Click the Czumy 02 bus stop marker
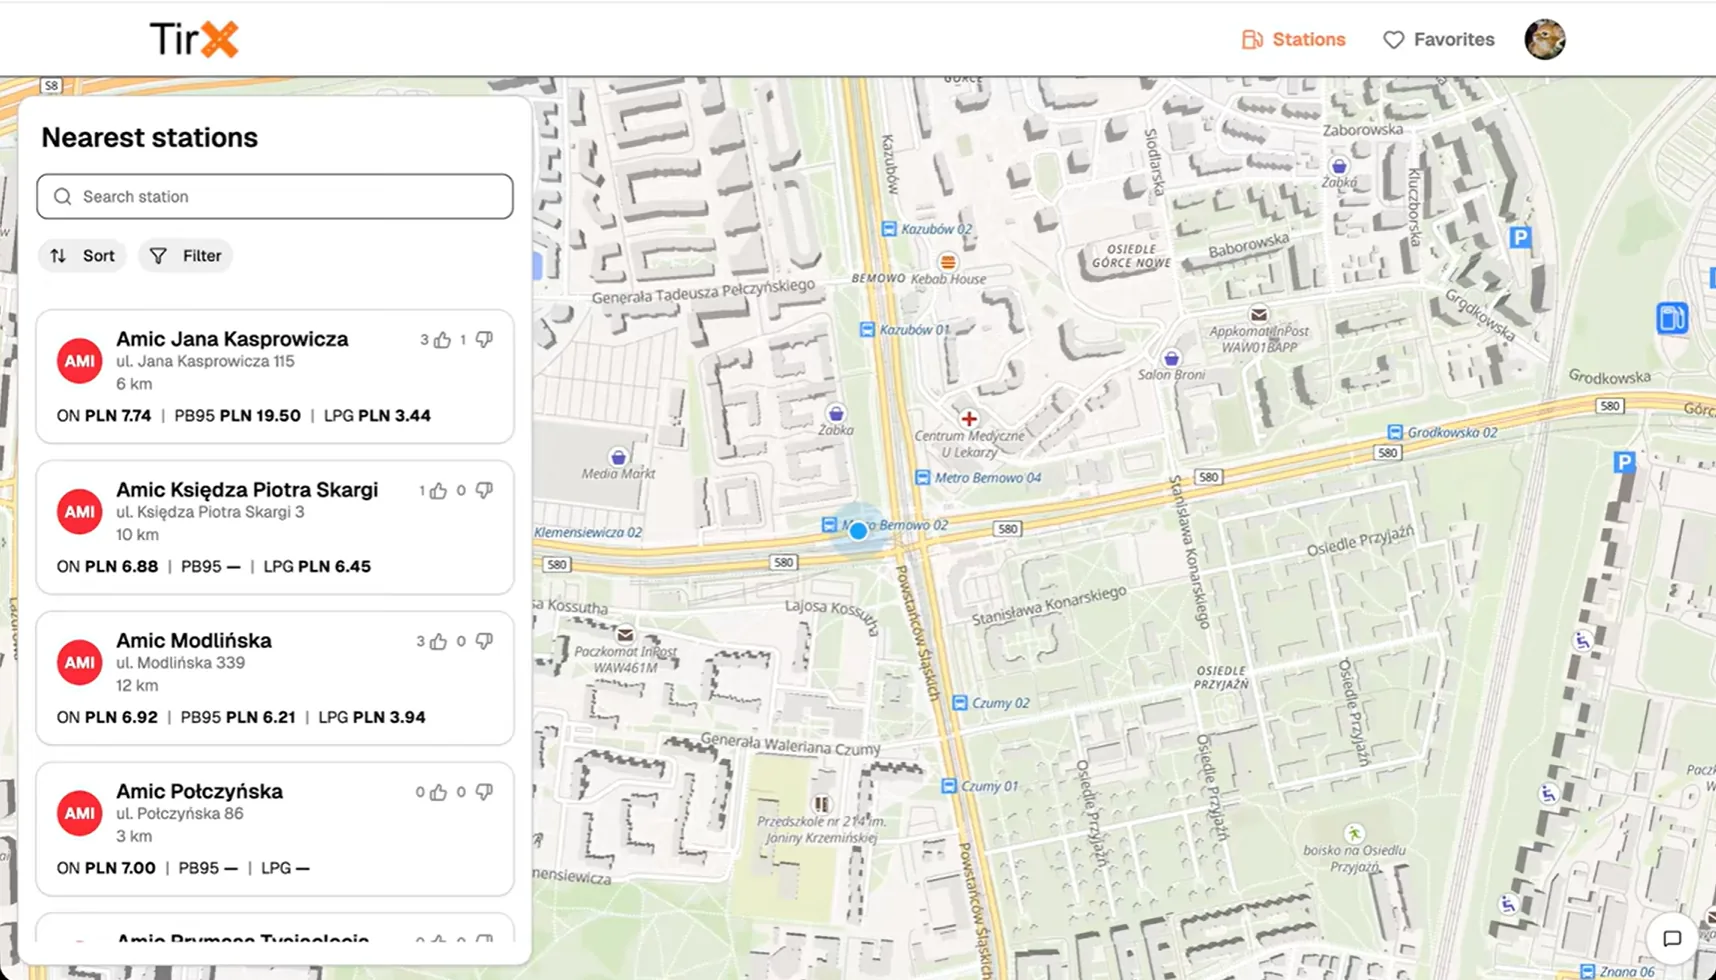The width and height of the screenshot is (1716, 980). click(x=959, y=703)
